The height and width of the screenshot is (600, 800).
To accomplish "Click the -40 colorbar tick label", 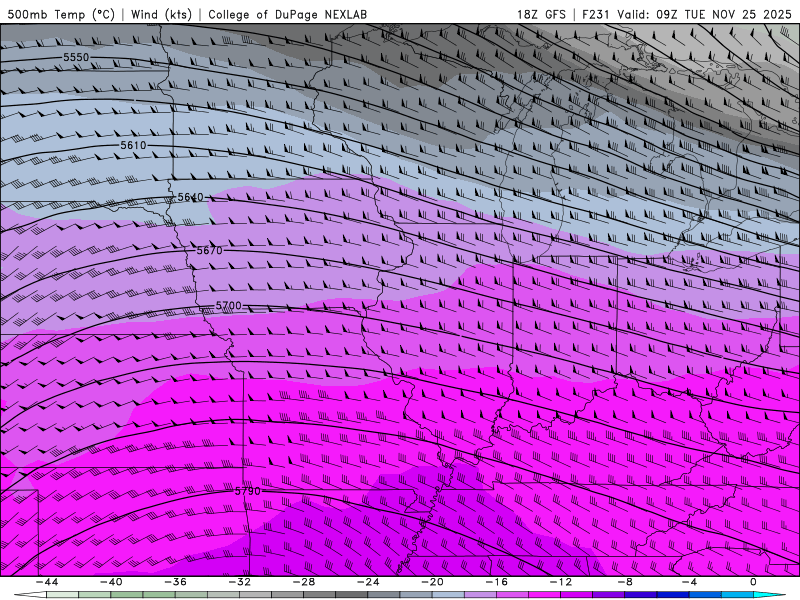I will pyautogui.click(x=111, y=582).
